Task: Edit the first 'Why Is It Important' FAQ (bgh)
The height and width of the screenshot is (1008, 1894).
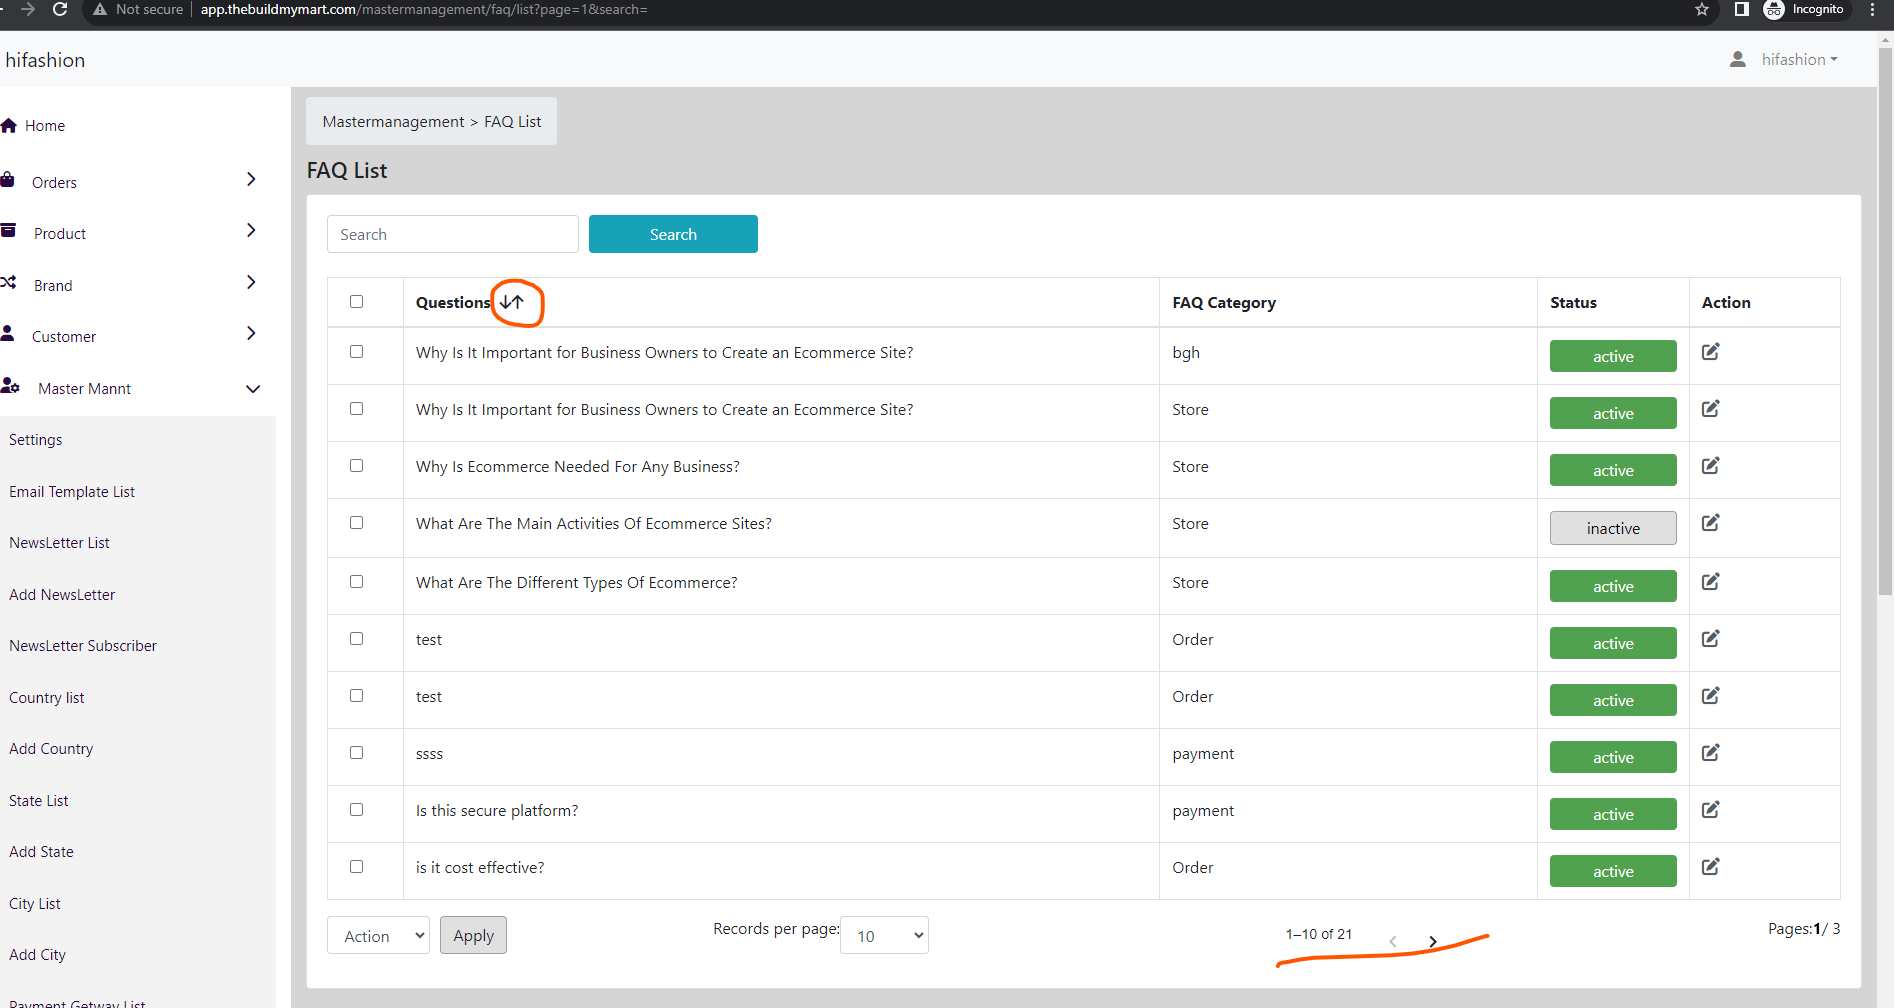Action: point(1710,352)
